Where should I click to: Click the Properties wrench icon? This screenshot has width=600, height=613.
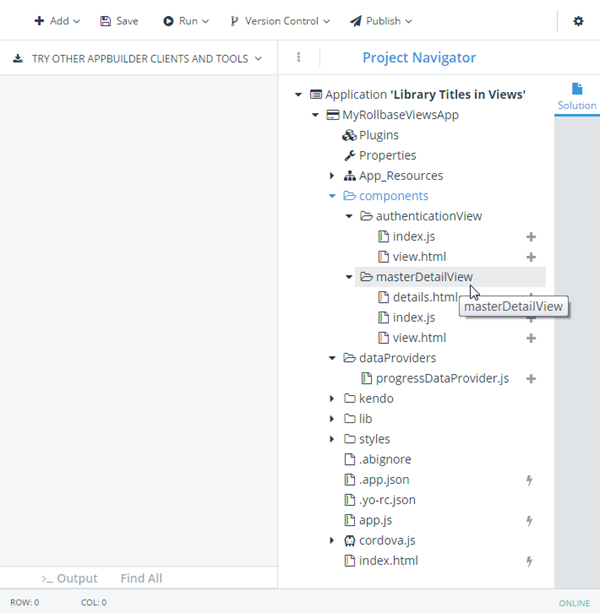pyautogui.click(x=349, y=156)
